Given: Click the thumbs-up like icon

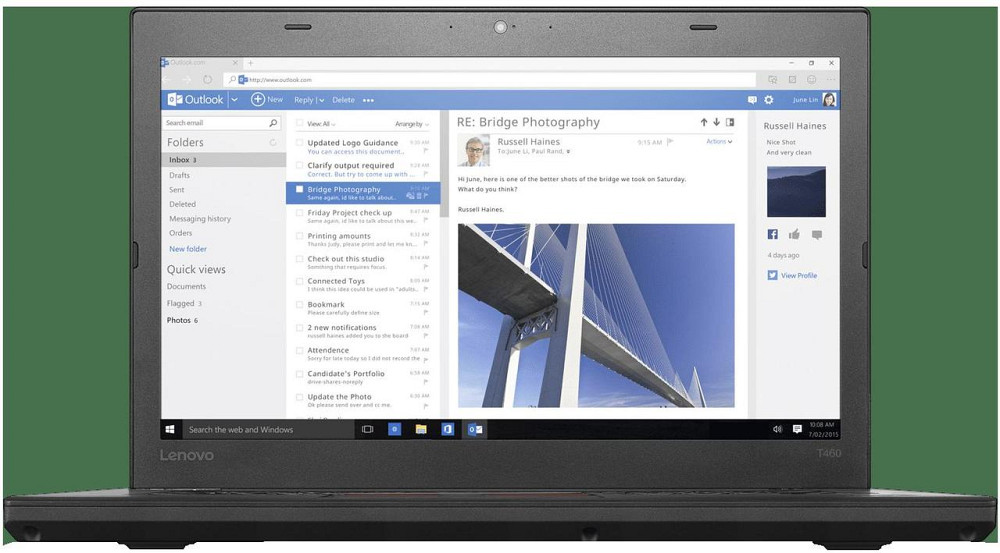Looking at the screenshot, I should [794, 234].
